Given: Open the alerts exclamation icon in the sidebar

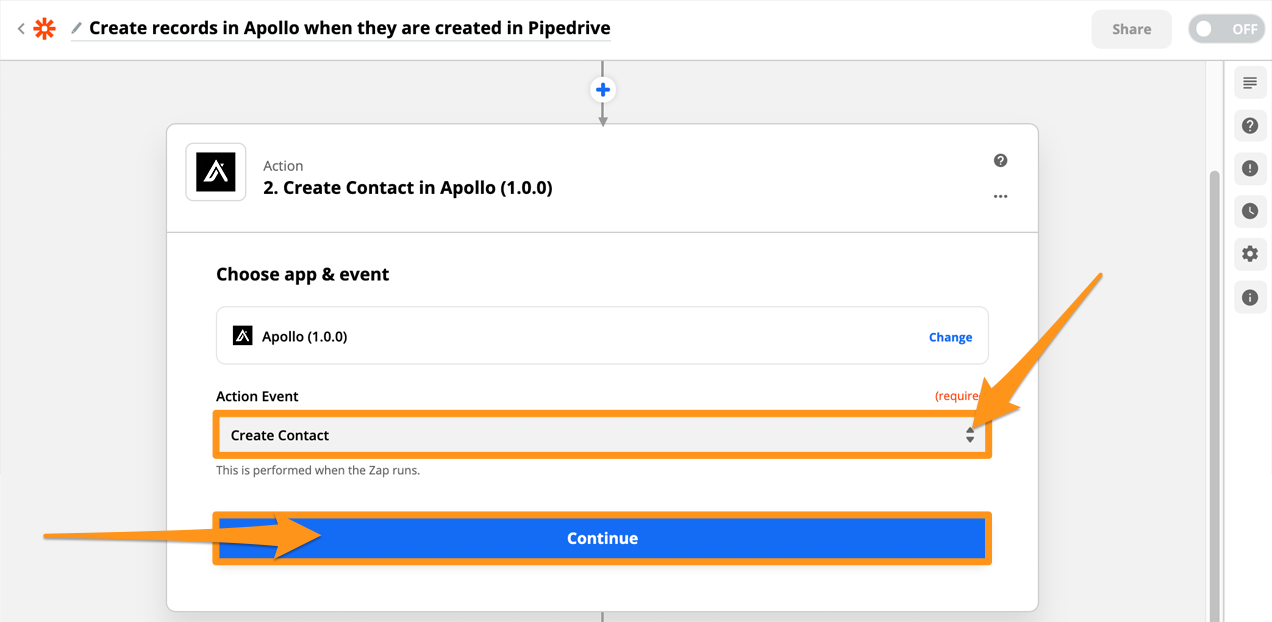Looking at the screenshot, I should [x=1250, y=168].
